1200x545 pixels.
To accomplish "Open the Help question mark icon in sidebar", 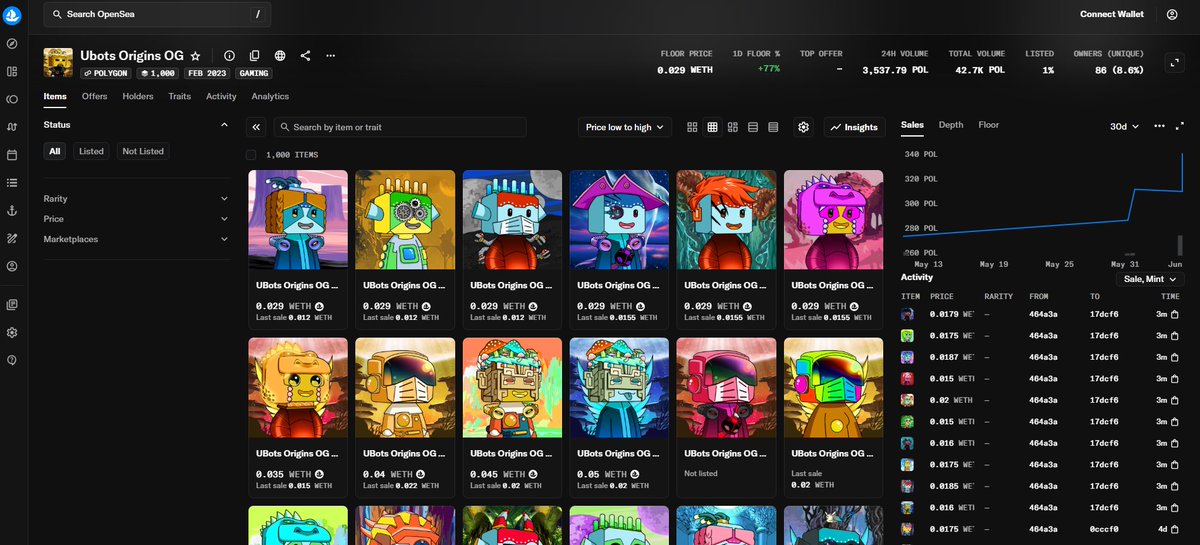I will pos(12,359).
